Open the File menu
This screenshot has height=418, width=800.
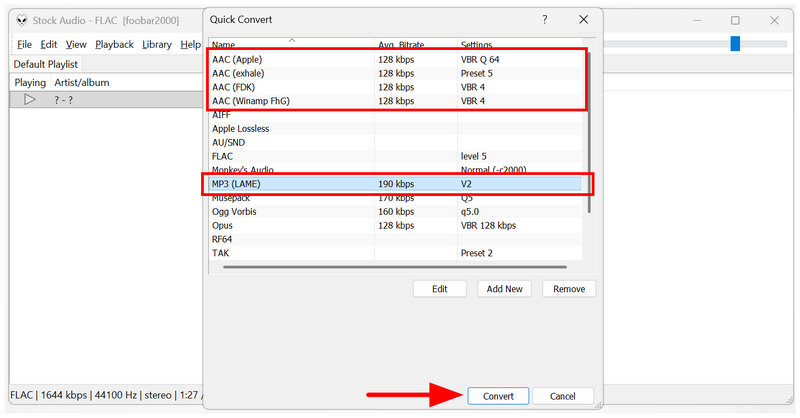(x=24, y=44)
